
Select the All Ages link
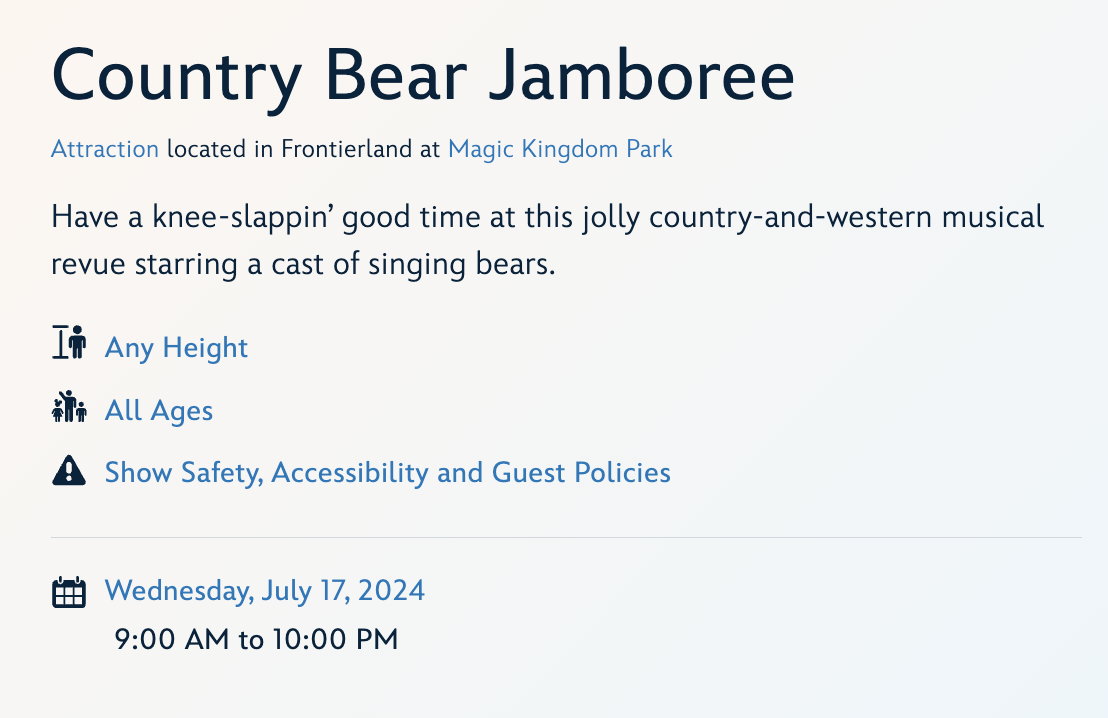click(158, 411)
